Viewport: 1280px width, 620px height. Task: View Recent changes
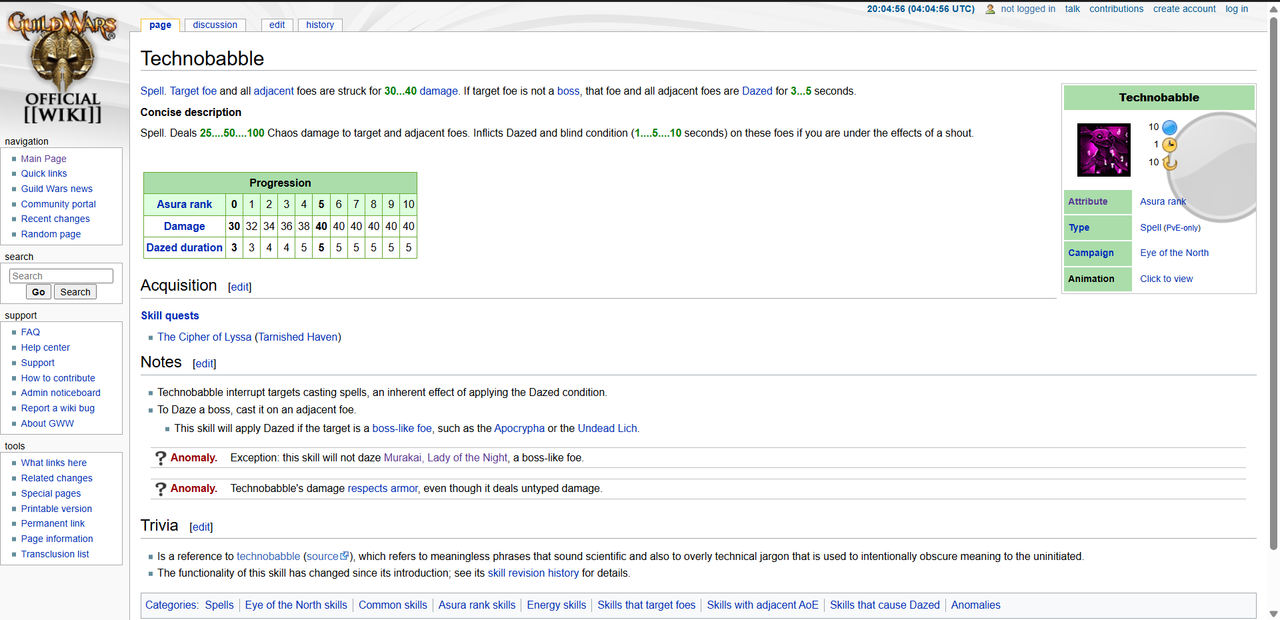[55, 219]
